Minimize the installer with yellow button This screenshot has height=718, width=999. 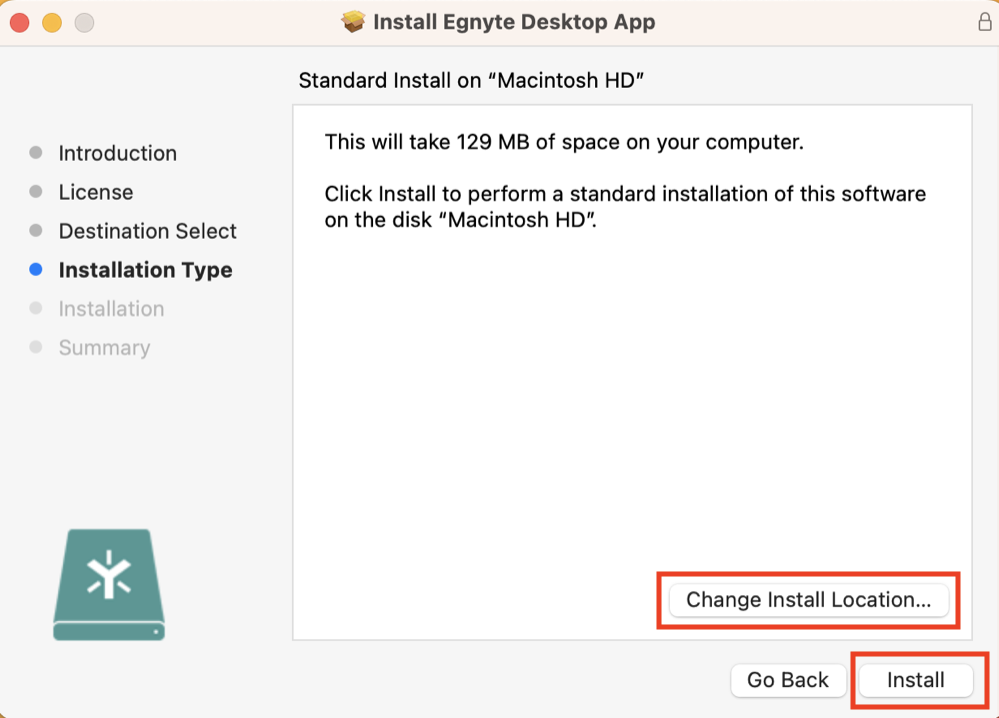tap(52, 23)
